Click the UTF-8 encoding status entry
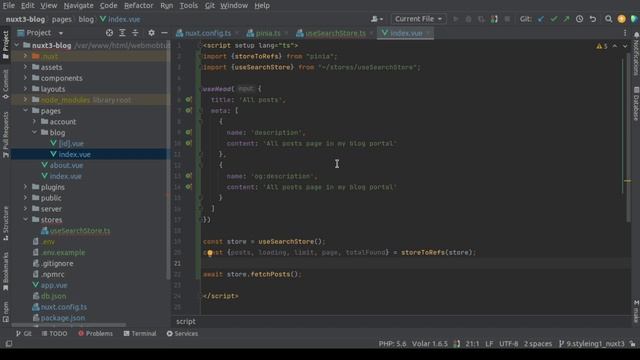640x360 pixels. [x=508, y=344]
